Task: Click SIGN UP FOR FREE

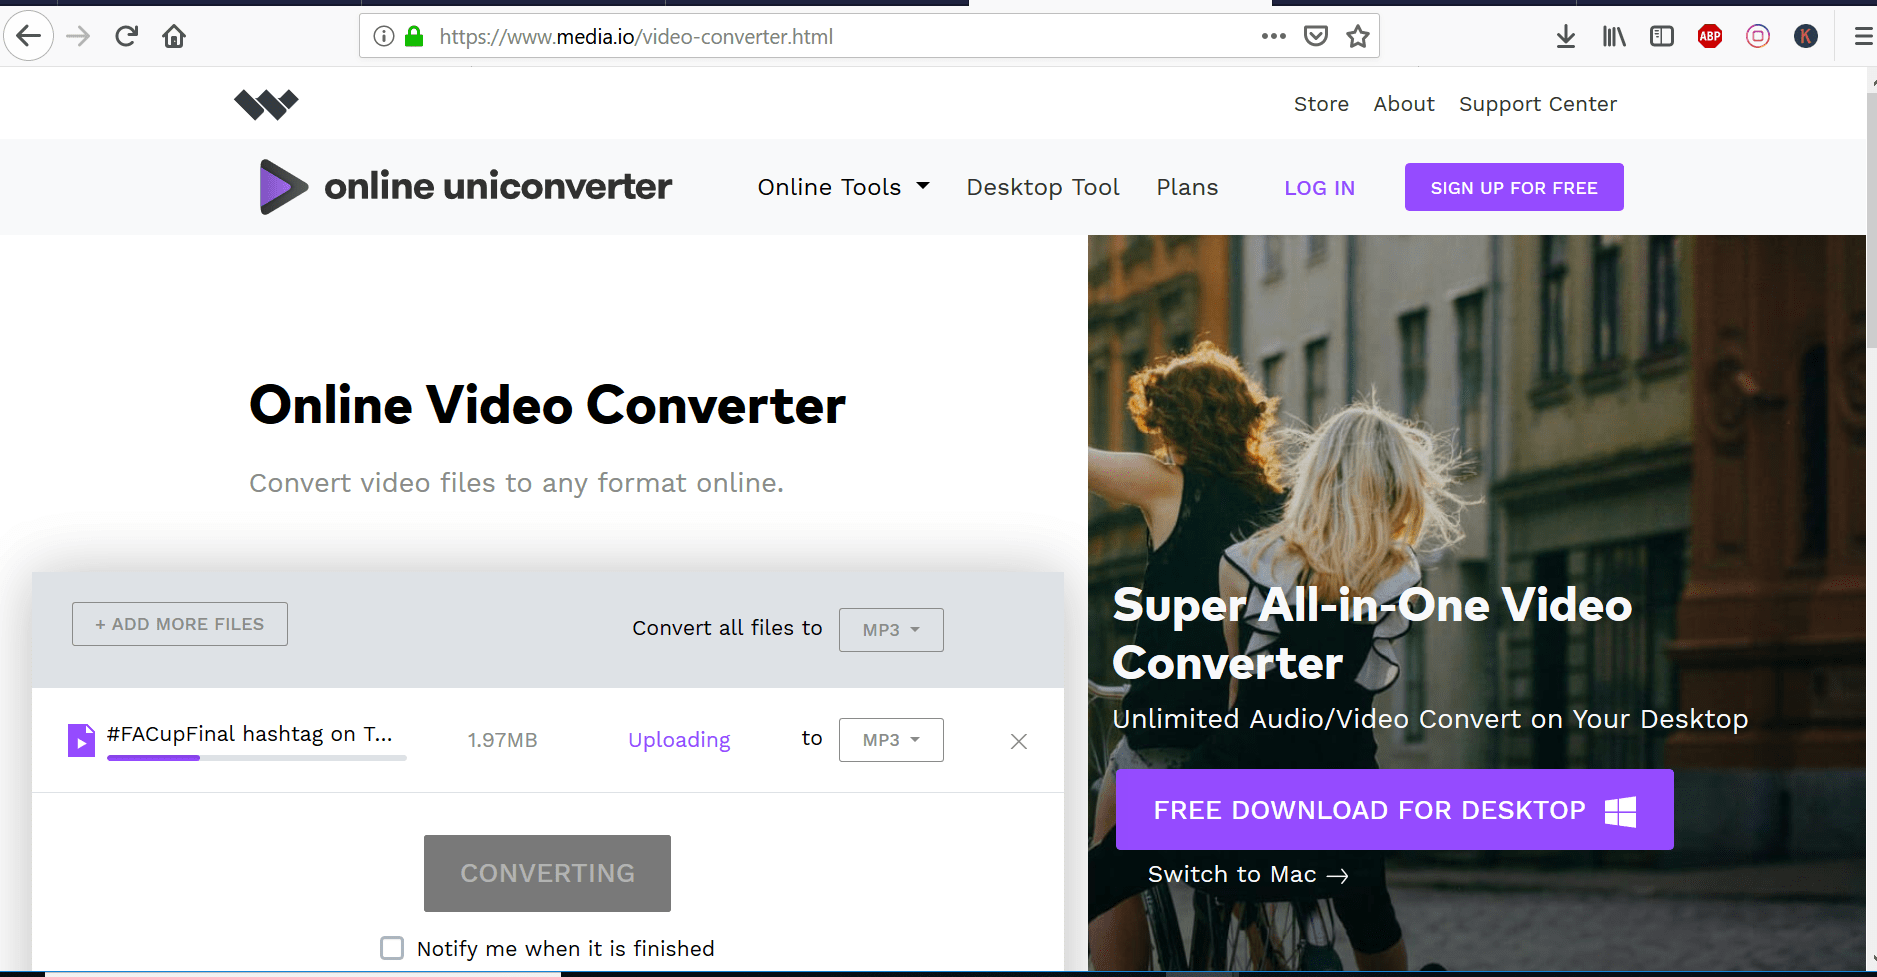Action: click(x=1513, y=186)
